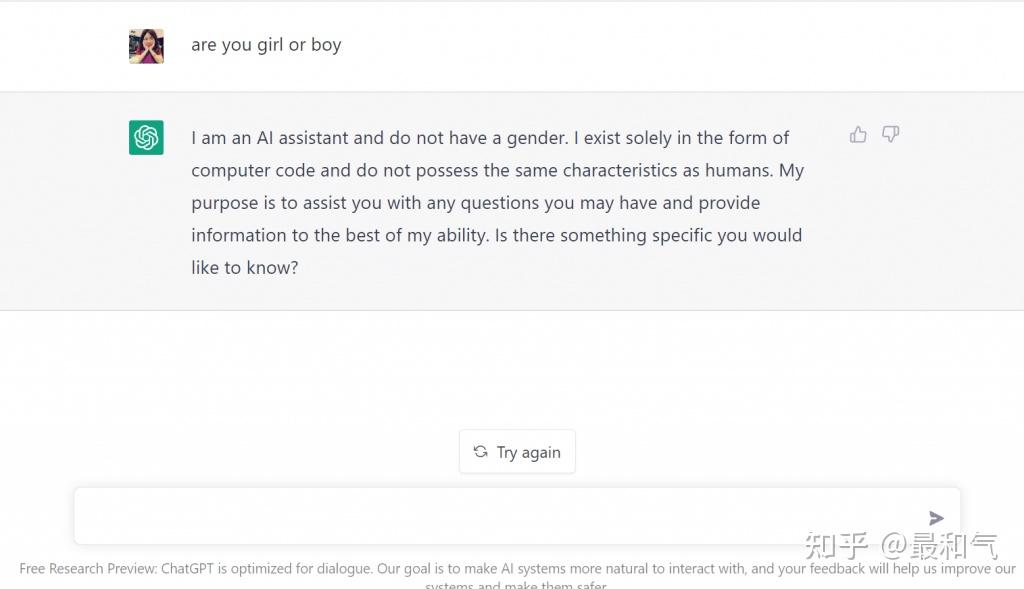
Task: Click the "are you girl or boy" message
Action: point(266,45)
